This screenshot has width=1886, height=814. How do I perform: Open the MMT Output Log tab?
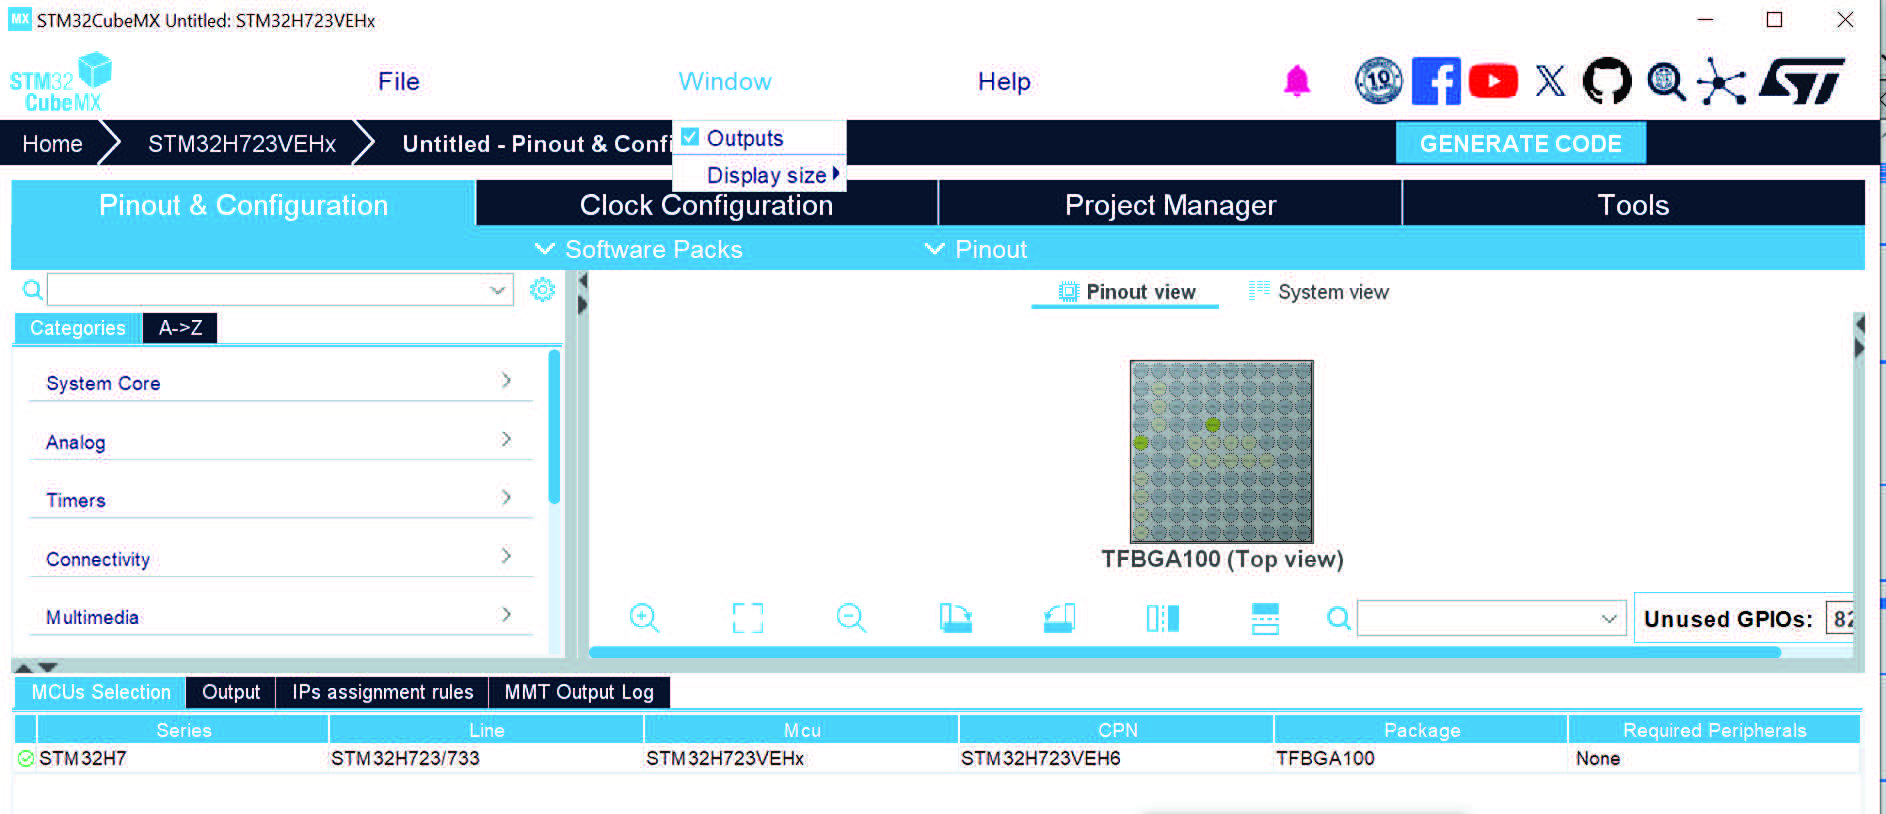point(579,692)
